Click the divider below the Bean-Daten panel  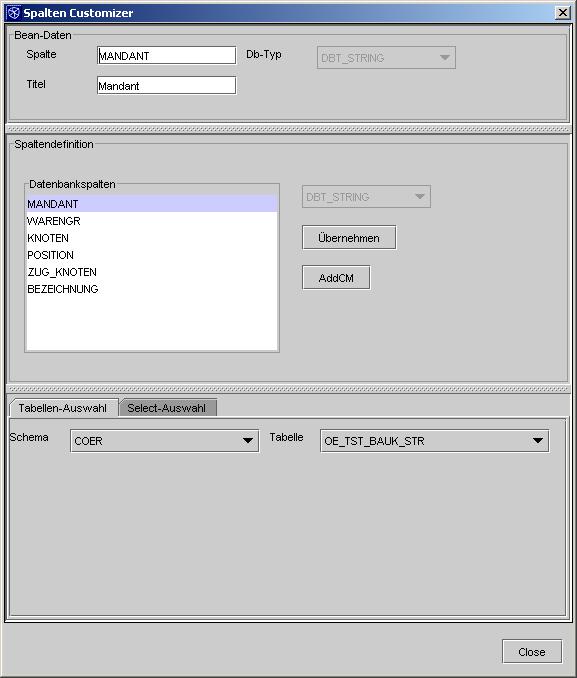click(x=288, y=129)
